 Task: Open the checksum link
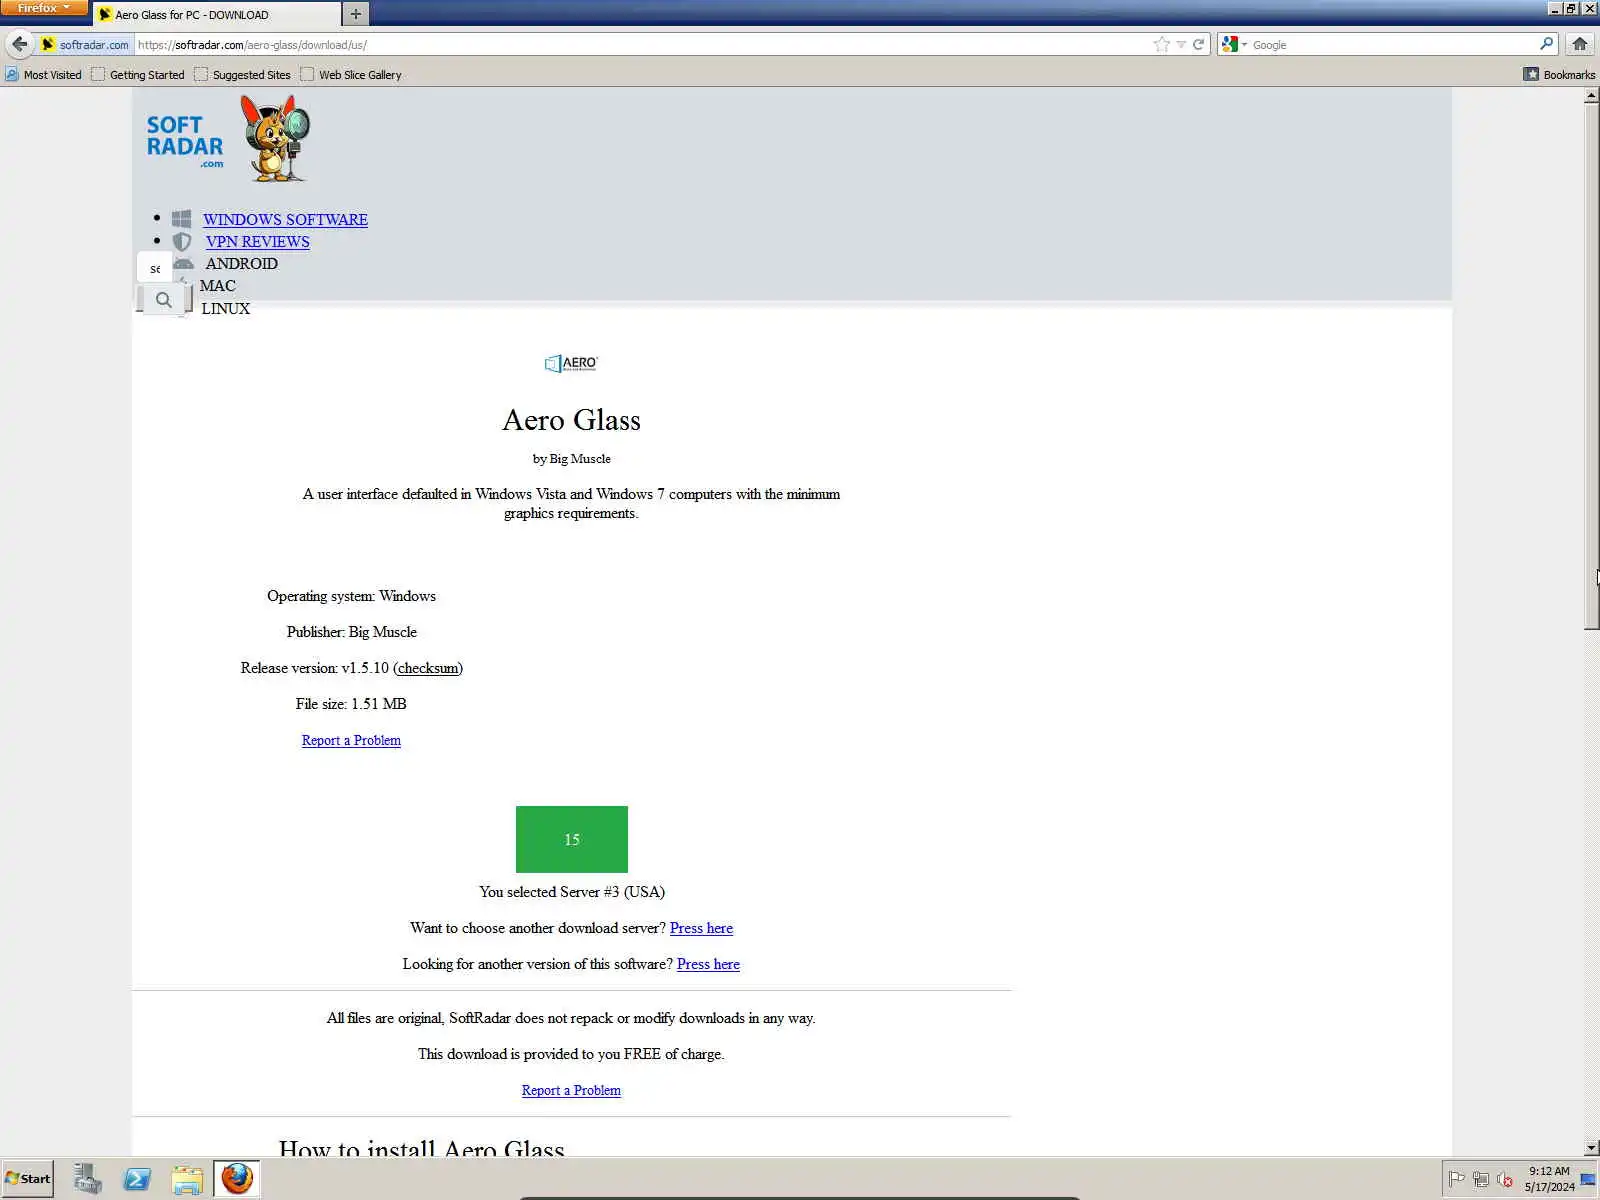pos(428,668)
